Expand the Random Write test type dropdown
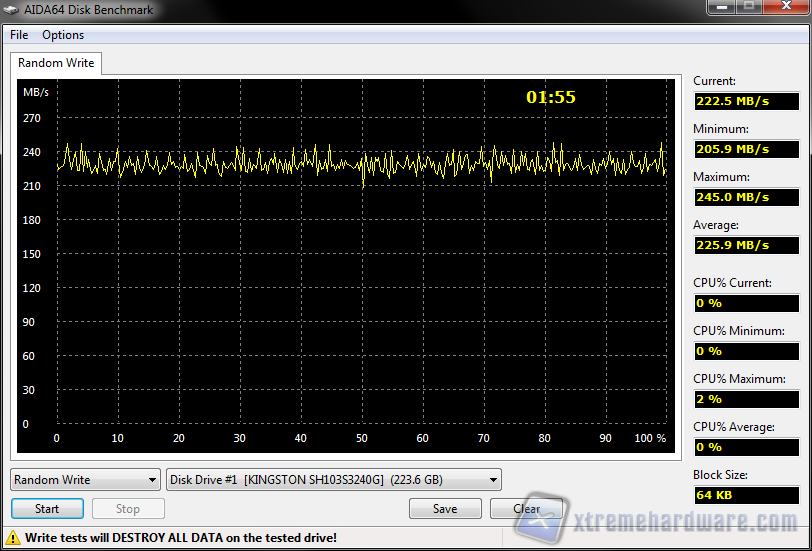The image size is (812, 551). coord(85,480)
